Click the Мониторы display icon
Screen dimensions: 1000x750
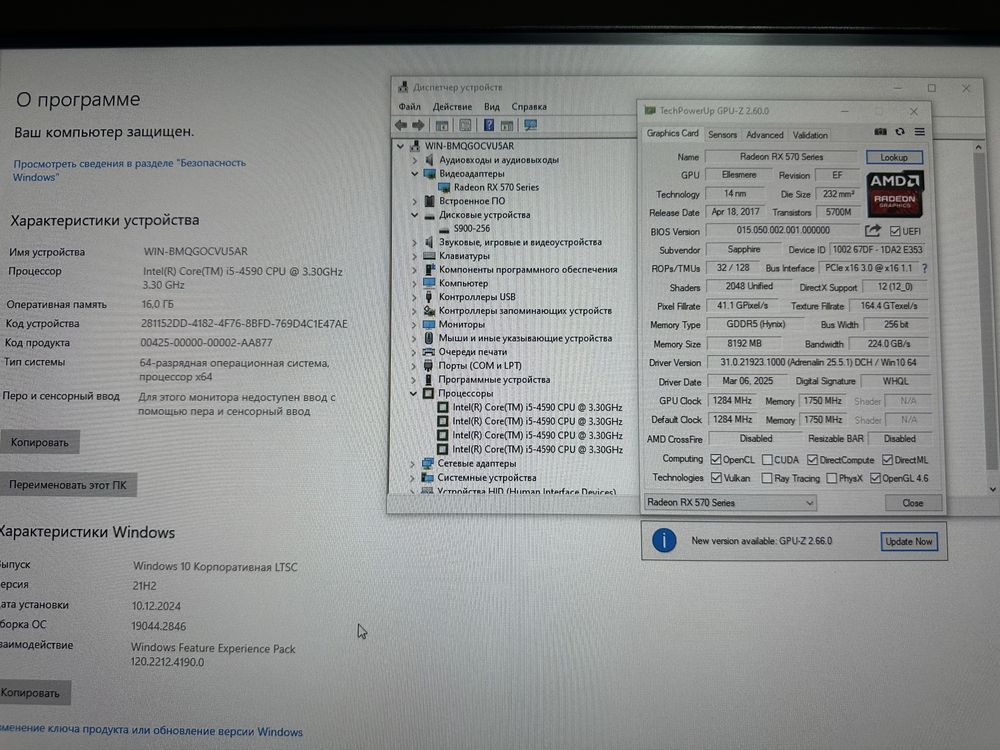tap(429, 325)
